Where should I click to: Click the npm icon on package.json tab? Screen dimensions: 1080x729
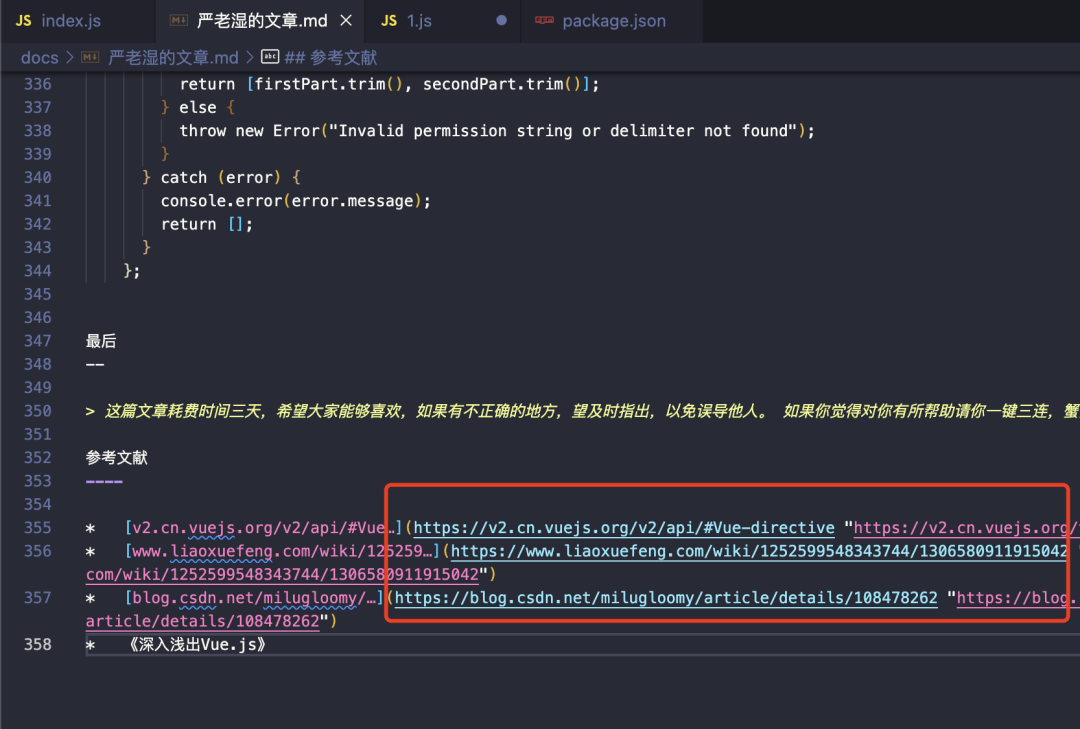(544, 20)
